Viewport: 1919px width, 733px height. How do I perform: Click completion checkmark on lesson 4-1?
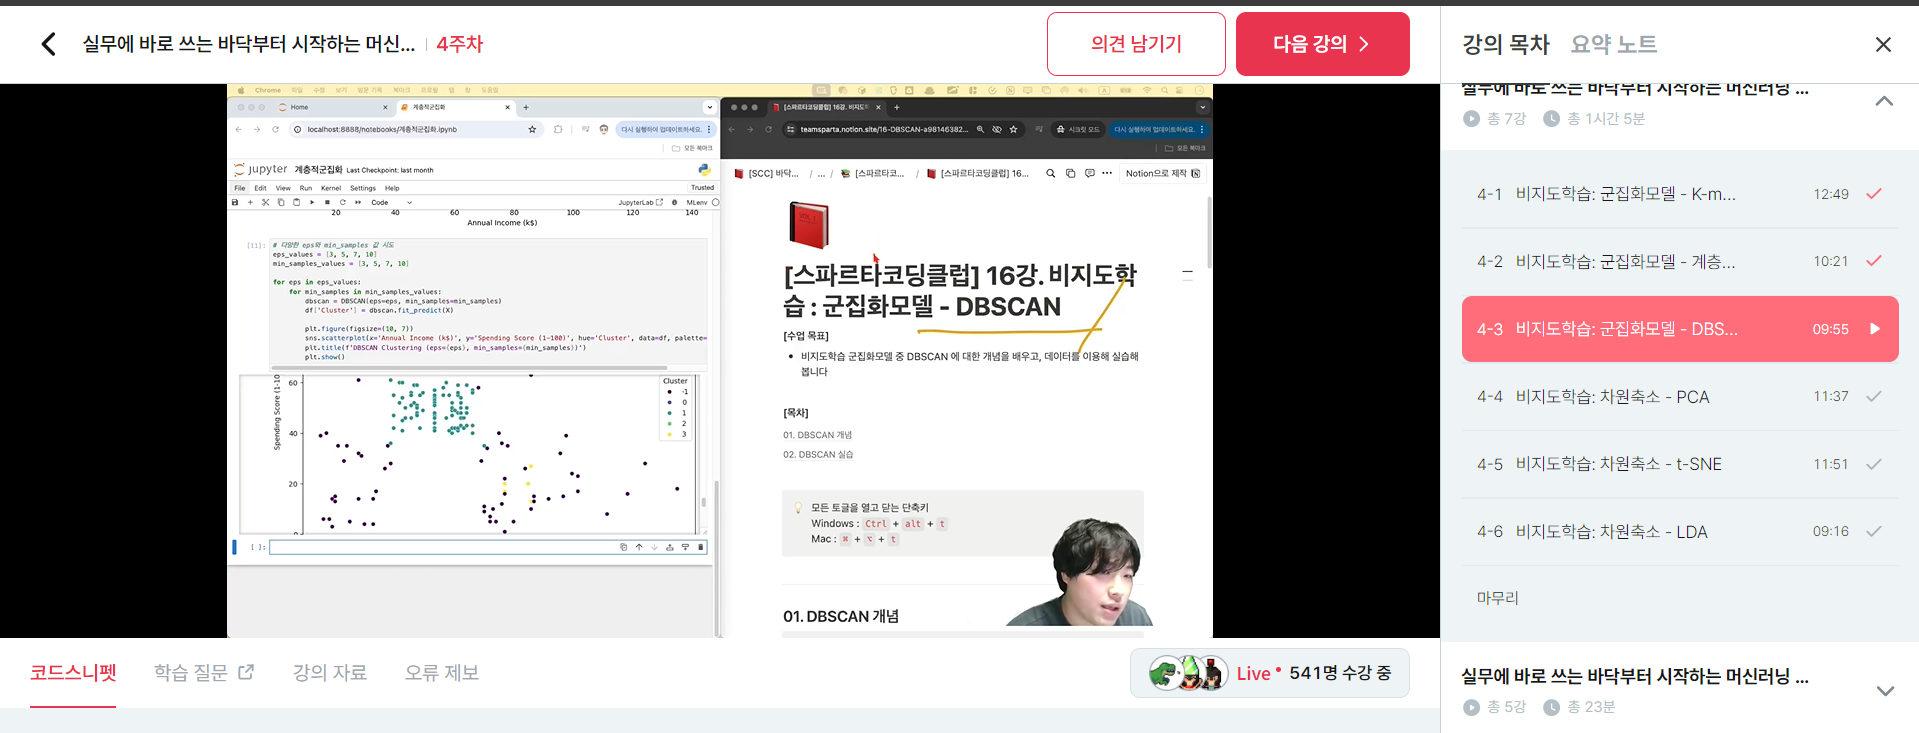tap(1874, 194)
